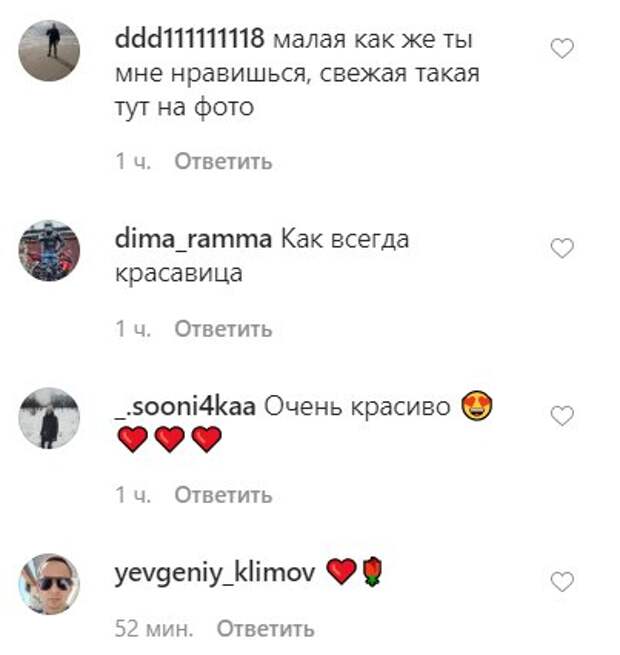The image size is (620, 655).
Task: Open the yevgeniy_klimov username link
Action: pos(215,573)
